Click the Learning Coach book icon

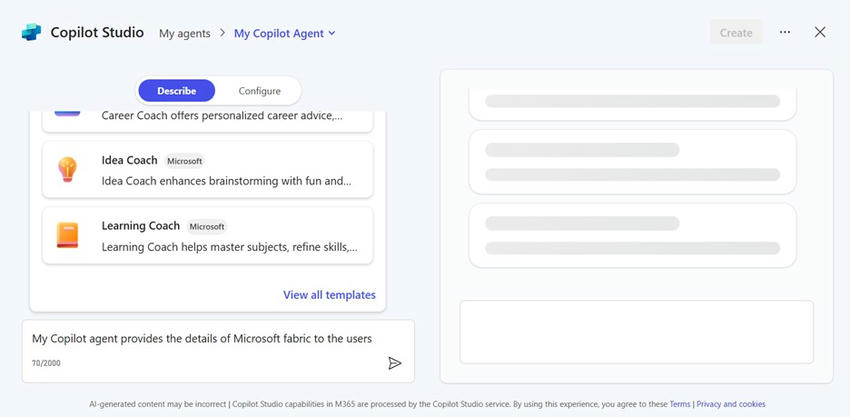pos(67,235)
